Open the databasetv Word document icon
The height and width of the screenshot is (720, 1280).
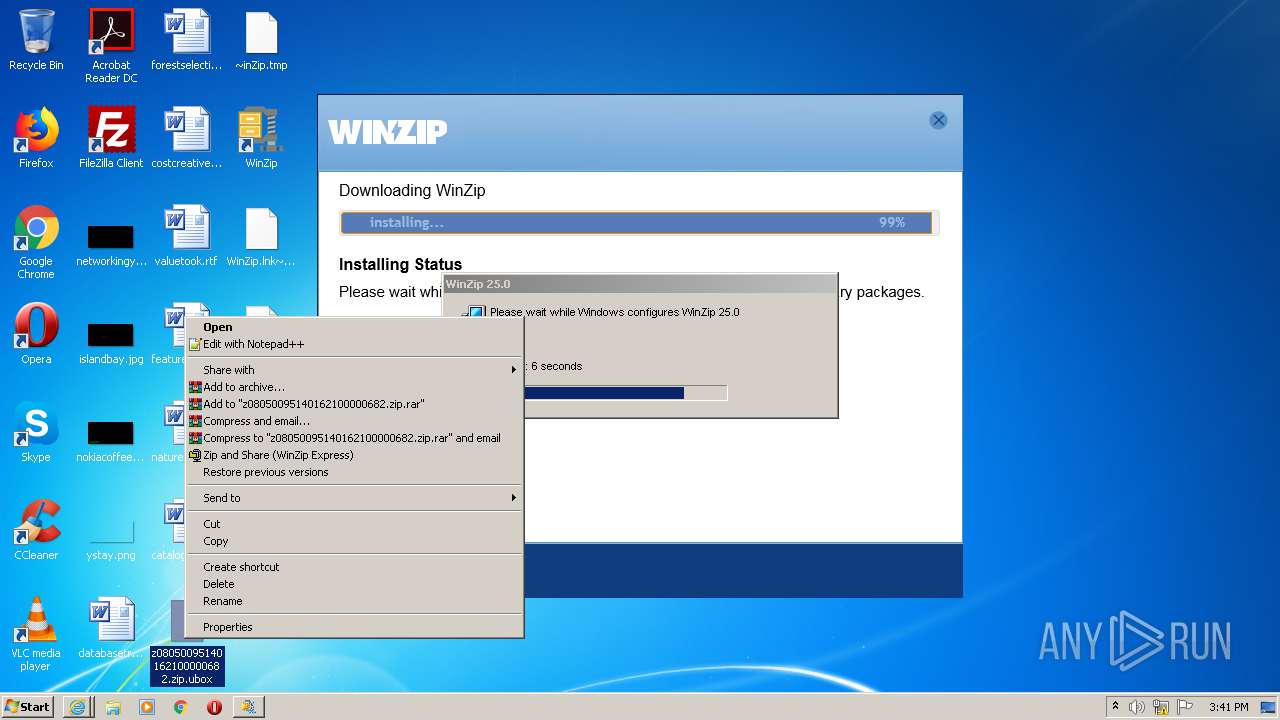[x=111, y=628]
